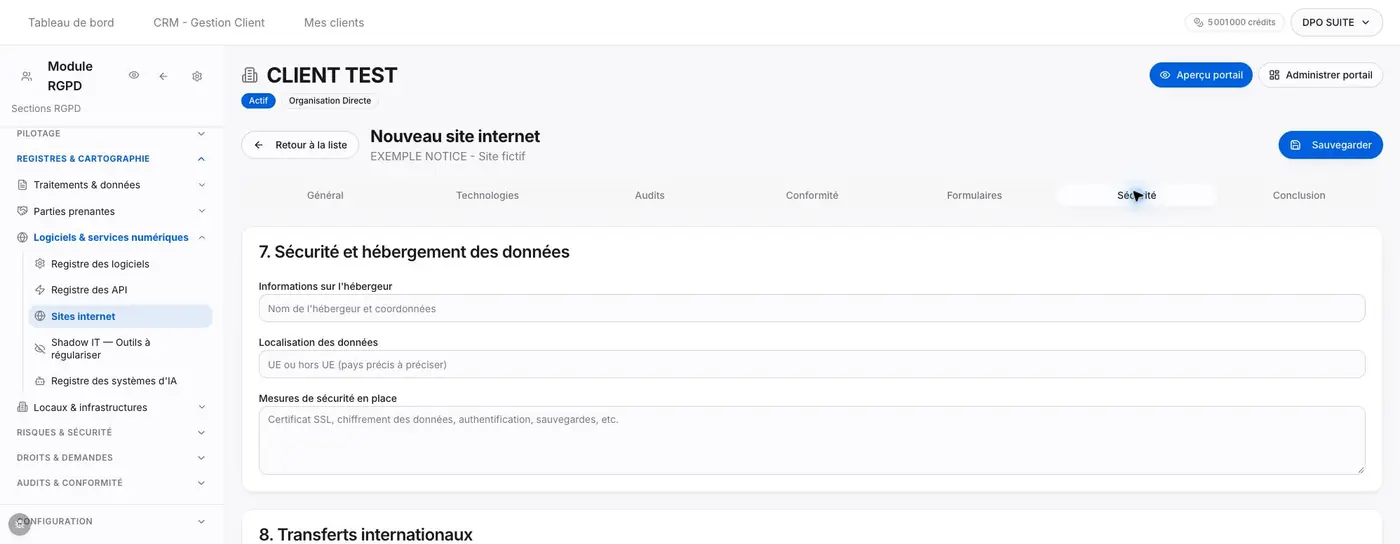Image resolution: width=1400 pixels, height=544 pixels.
Task: Switch to the Conclusion tab
Action: point(1299,195)
